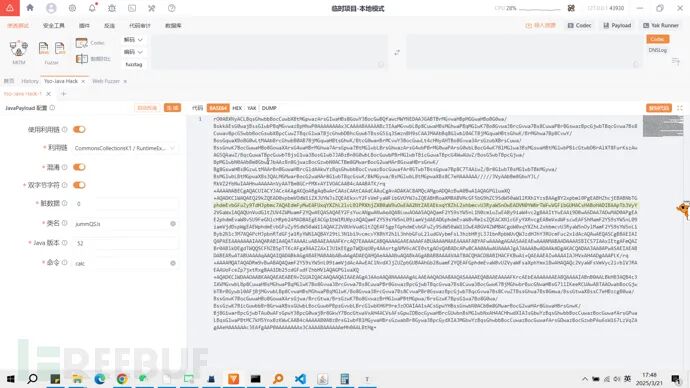Click the swap arrows between codec boxes
690x388 pixels.
pyautogui.click(x=397, y=52)
